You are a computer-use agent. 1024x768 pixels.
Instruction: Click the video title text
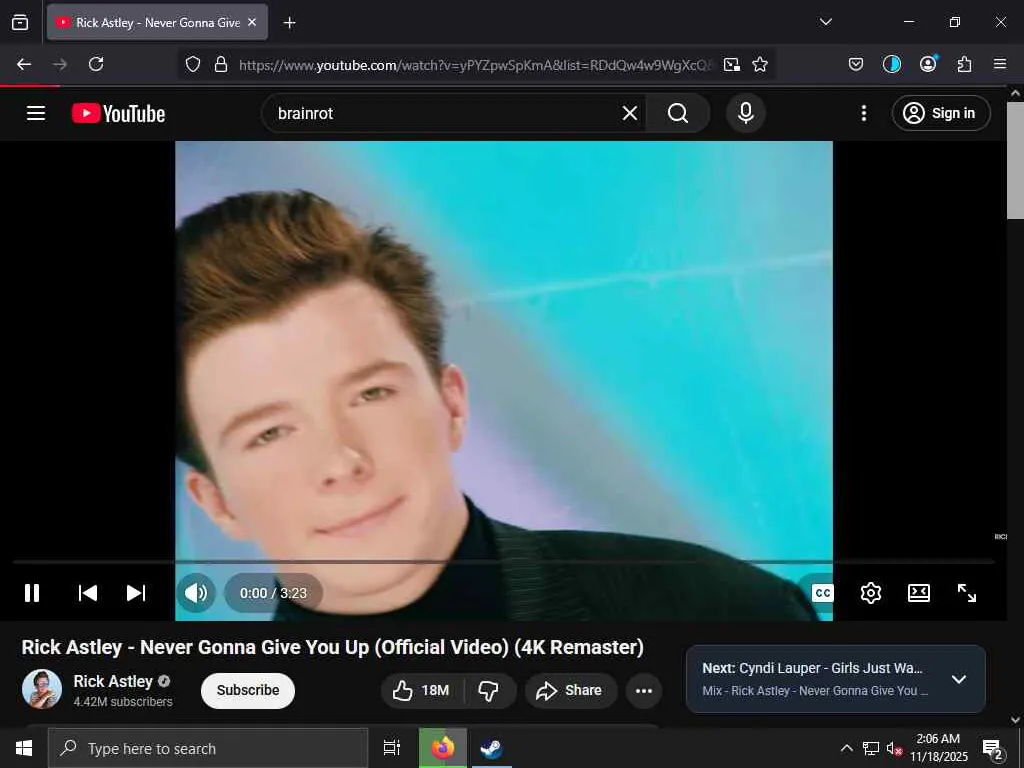(332, 647)
